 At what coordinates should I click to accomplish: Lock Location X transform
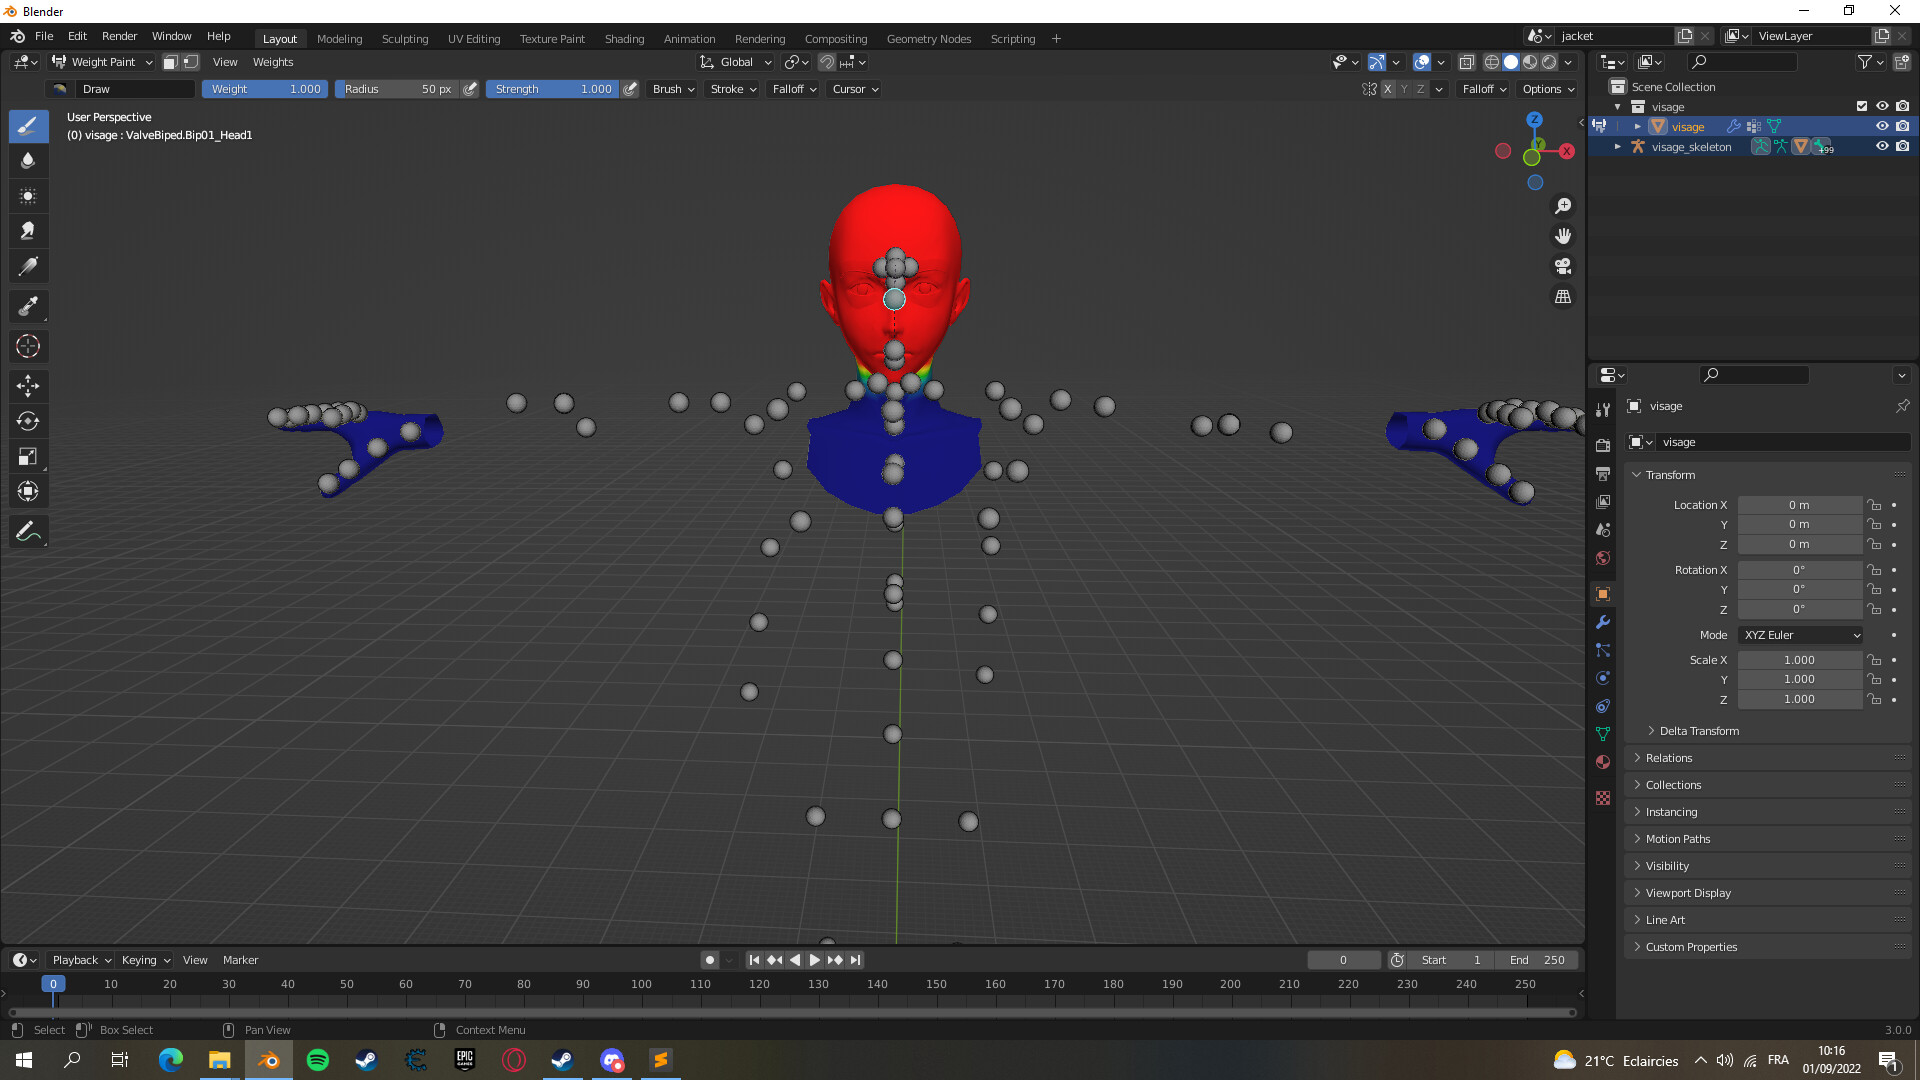[x=1875, y=505]
